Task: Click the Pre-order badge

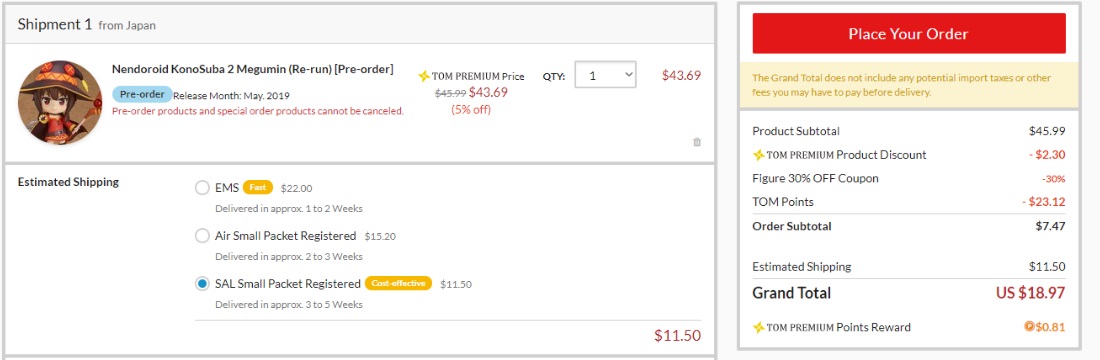Action: (x=142, y=94)
